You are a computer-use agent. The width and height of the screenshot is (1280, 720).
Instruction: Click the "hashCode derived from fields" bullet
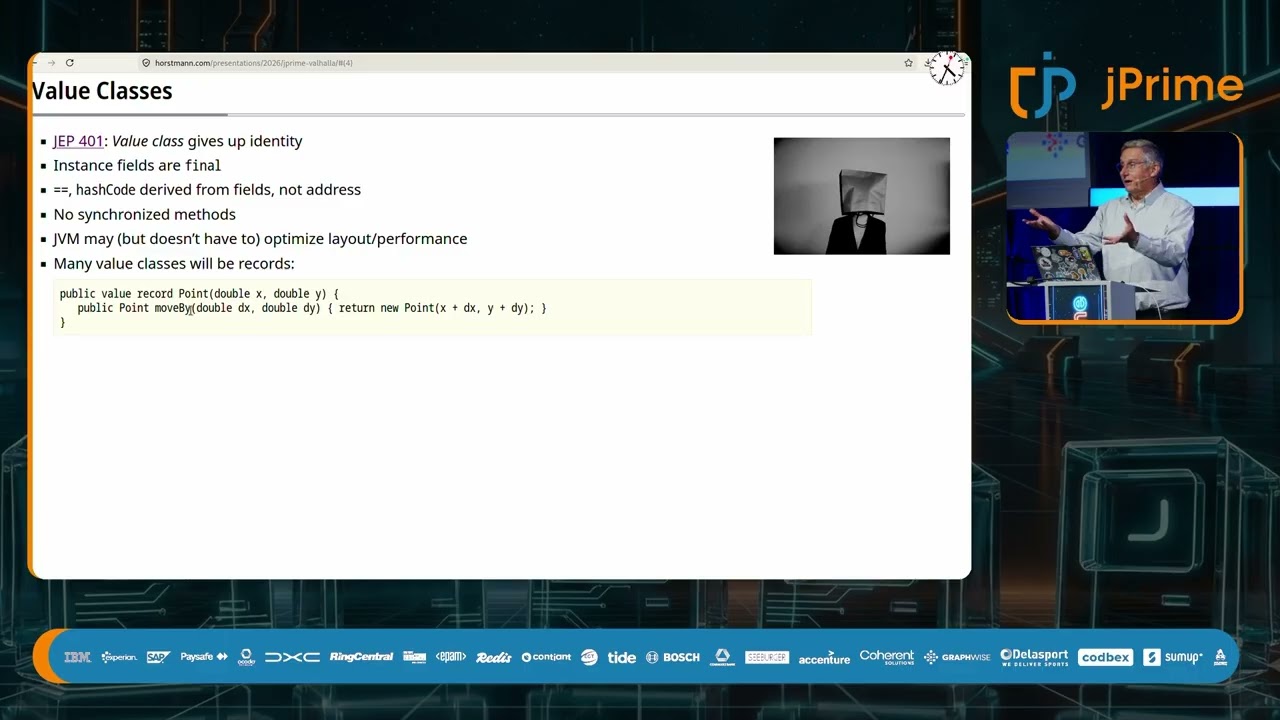[207, 190]
